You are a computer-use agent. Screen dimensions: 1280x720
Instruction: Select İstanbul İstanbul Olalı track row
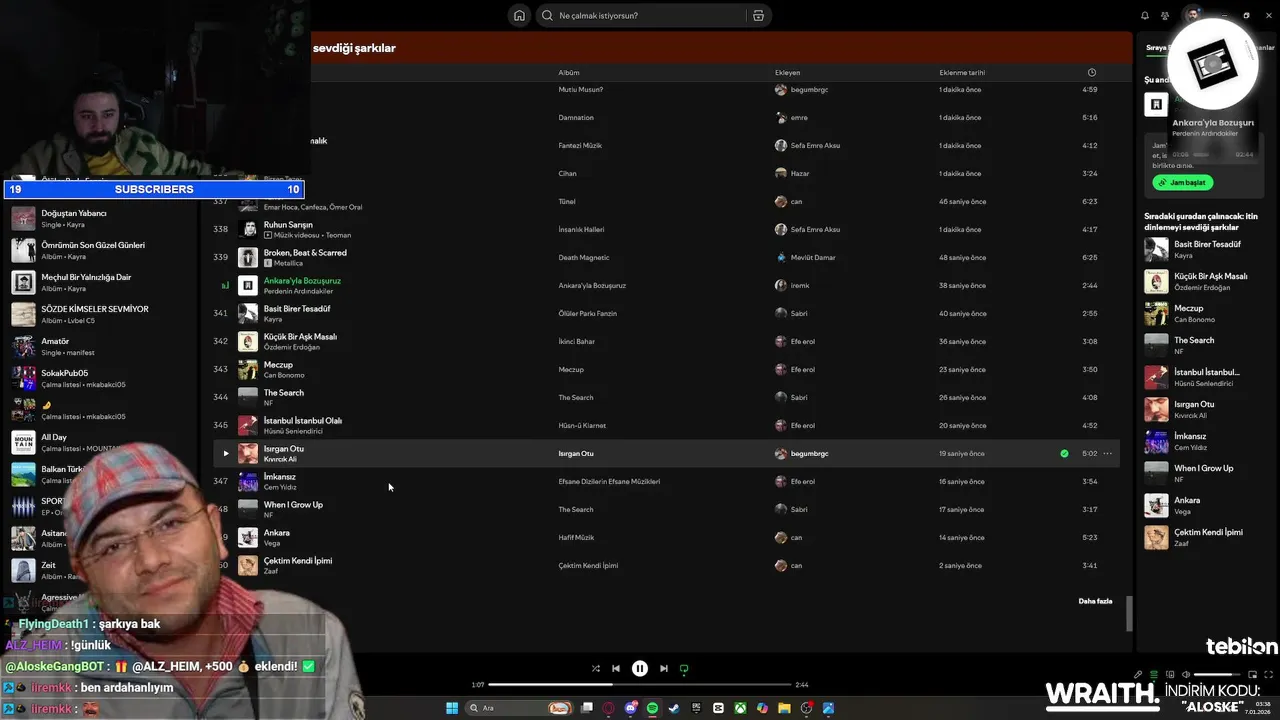[665, 425]
